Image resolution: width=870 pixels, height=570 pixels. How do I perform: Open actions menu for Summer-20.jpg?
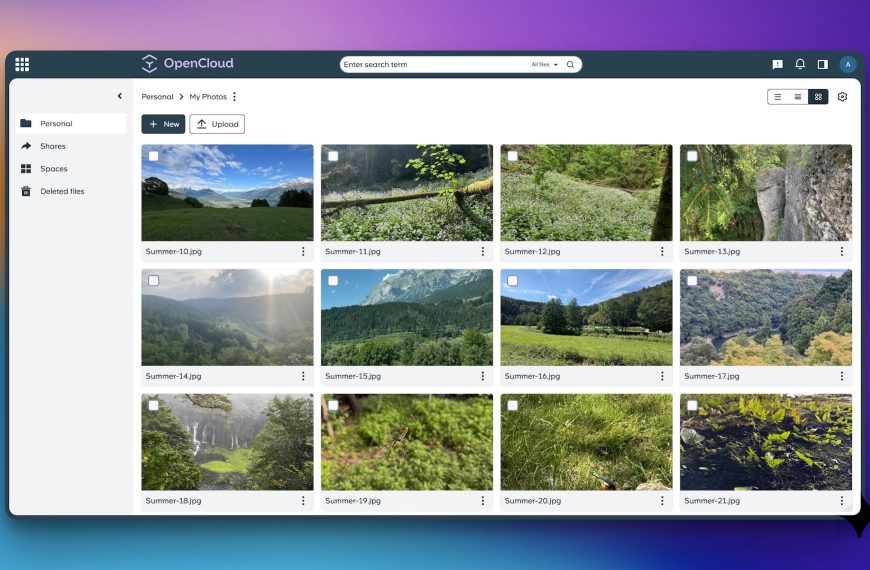point(662,501)
